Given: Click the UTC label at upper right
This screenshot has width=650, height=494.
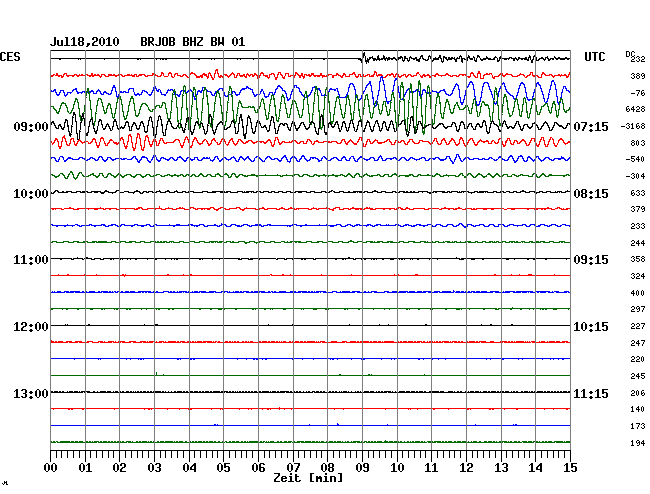Looking at the screenshot, I should tap(595, 57).
